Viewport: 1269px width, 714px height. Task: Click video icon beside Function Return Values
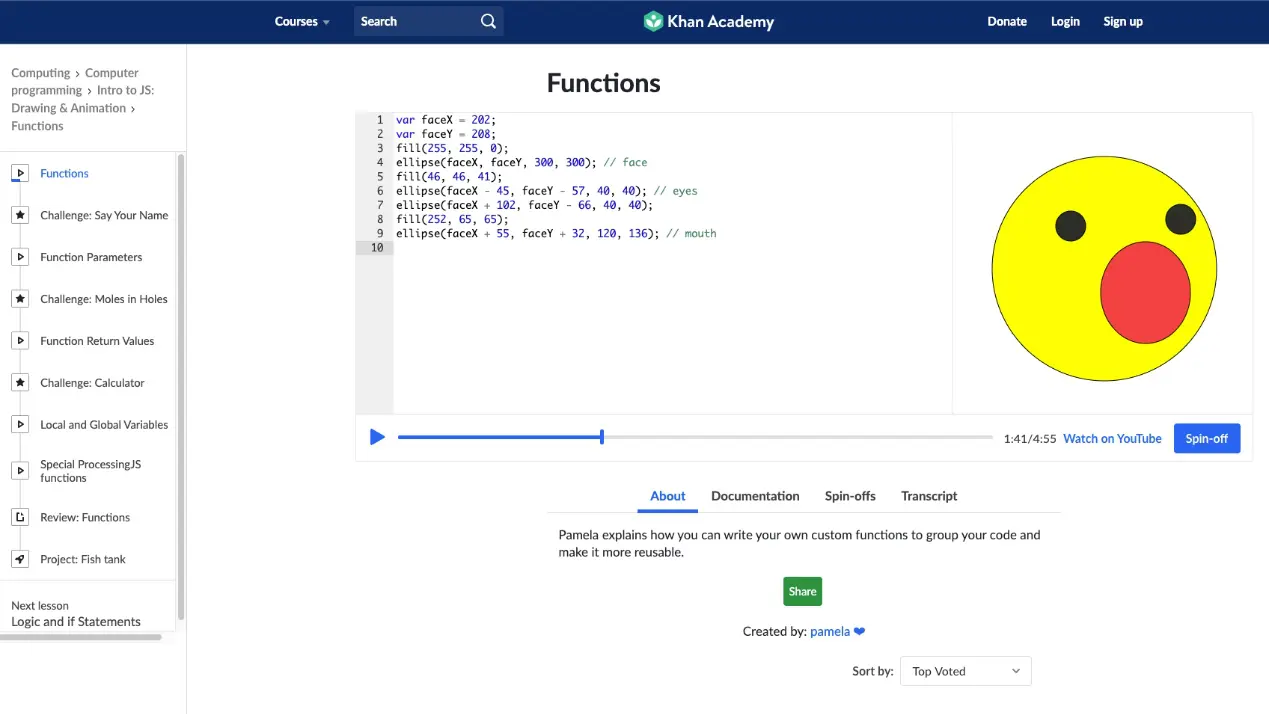pyautogui.click(x=20, y=341)
